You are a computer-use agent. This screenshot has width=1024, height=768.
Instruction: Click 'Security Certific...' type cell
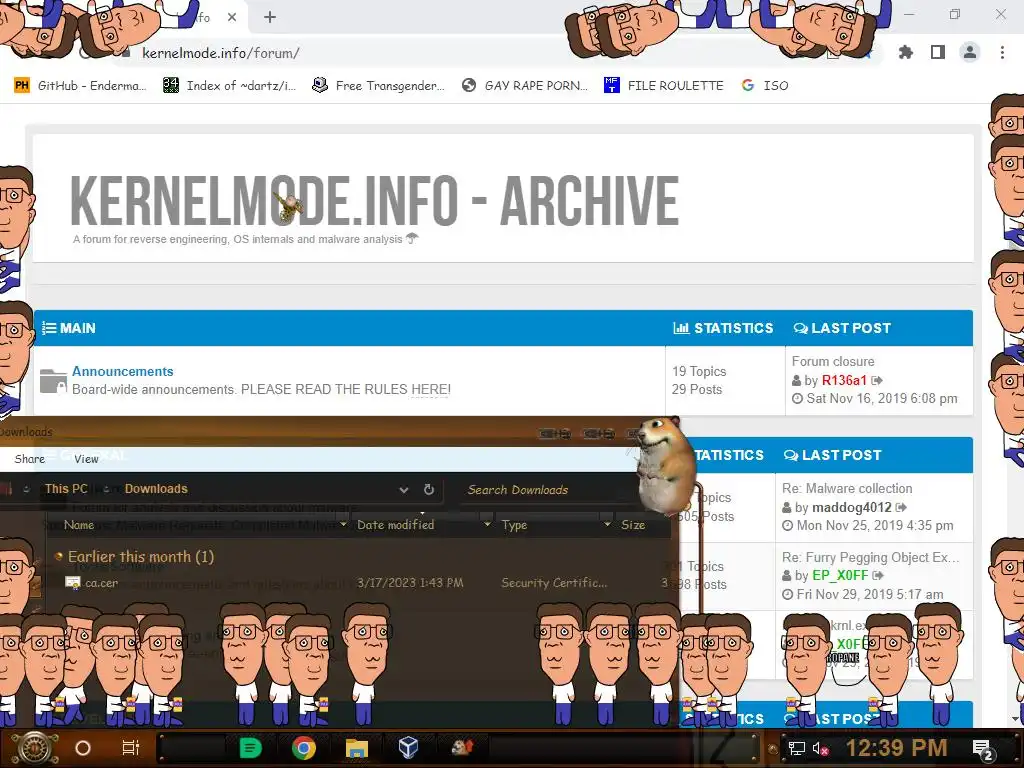[x=554, y=583]
